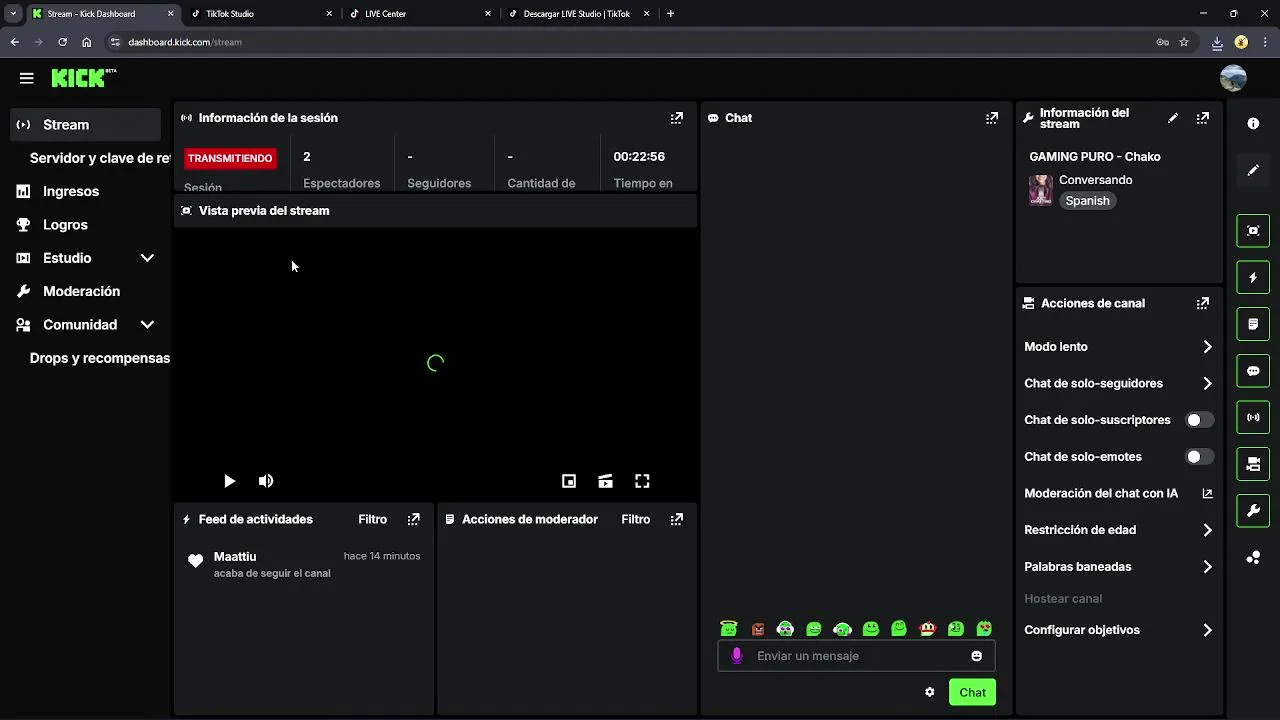
Task: Click the purple microphone icon in chat input
Action: click(x=737, y=656)
